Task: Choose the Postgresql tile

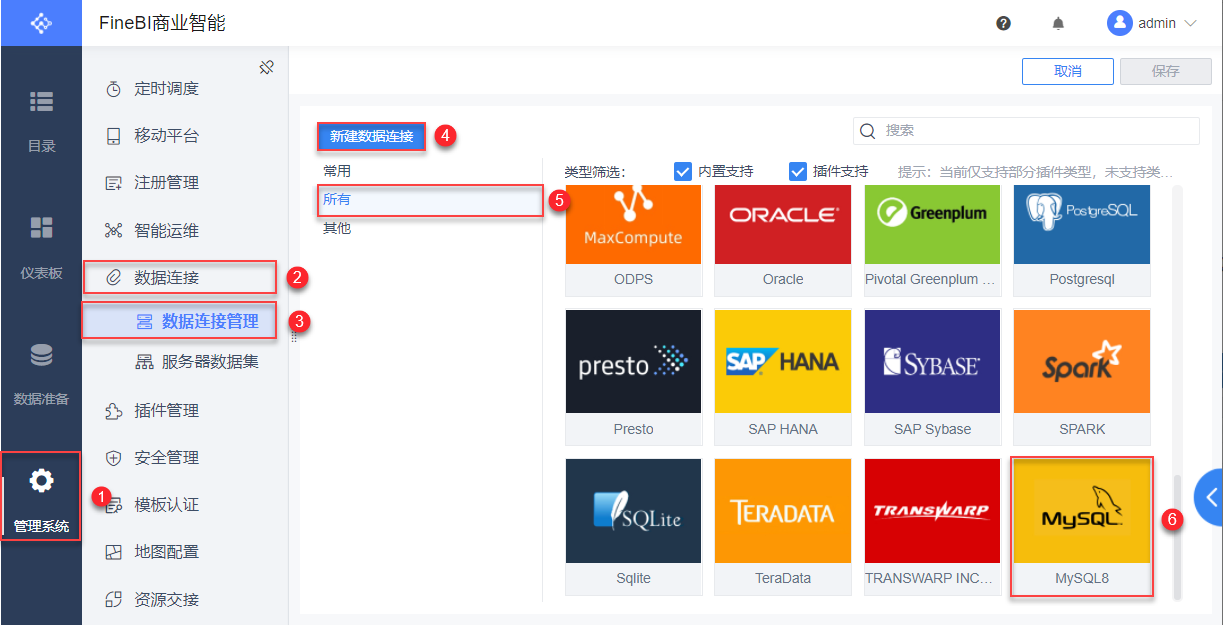Action: (x=1082, y=240)
